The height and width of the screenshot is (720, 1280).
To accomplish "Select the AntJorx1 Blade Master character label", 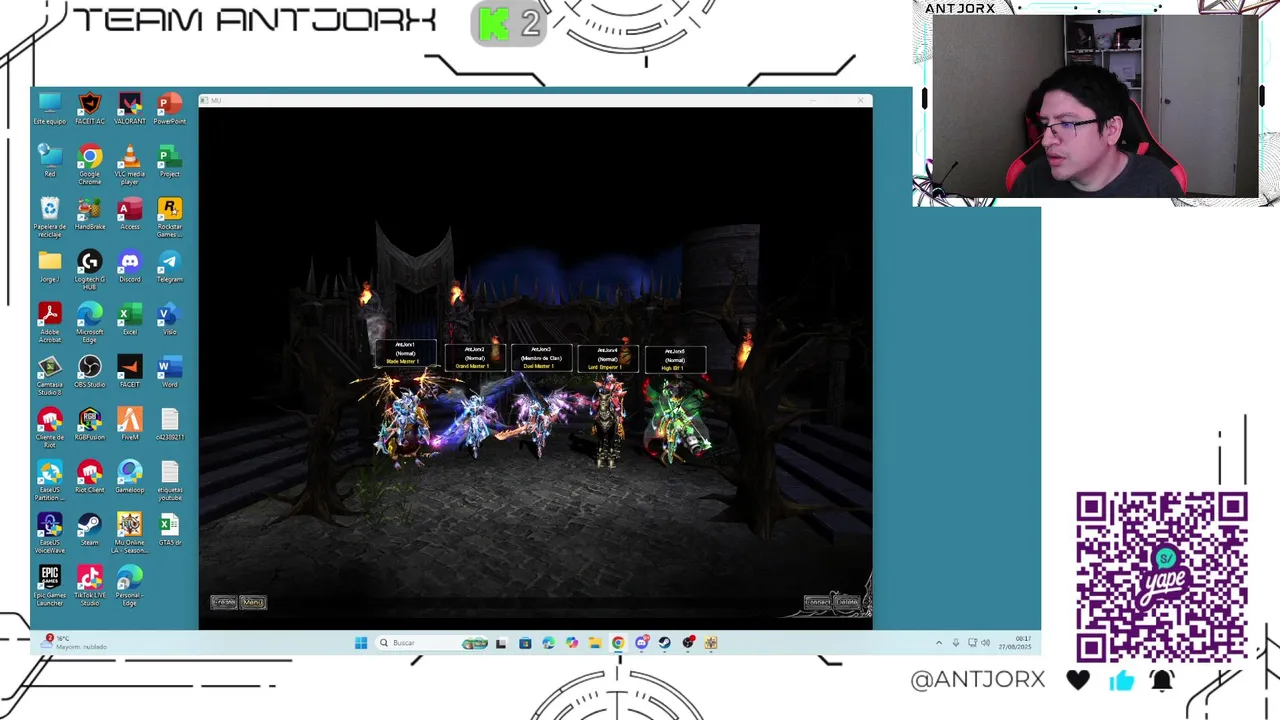I will pos(405,353).
